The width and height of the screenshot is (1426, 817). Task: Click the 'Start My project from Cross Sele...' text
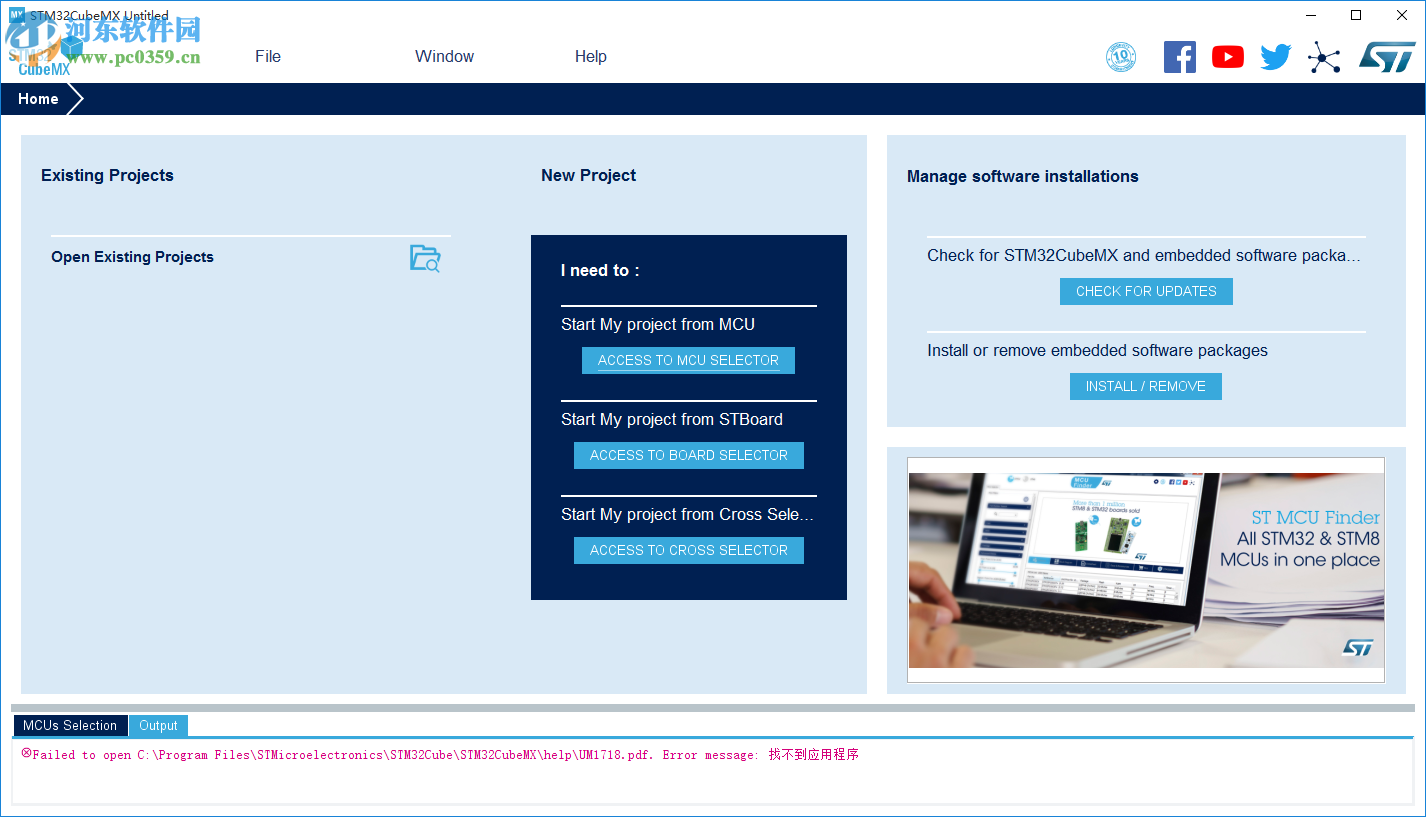tap(688, 515)
